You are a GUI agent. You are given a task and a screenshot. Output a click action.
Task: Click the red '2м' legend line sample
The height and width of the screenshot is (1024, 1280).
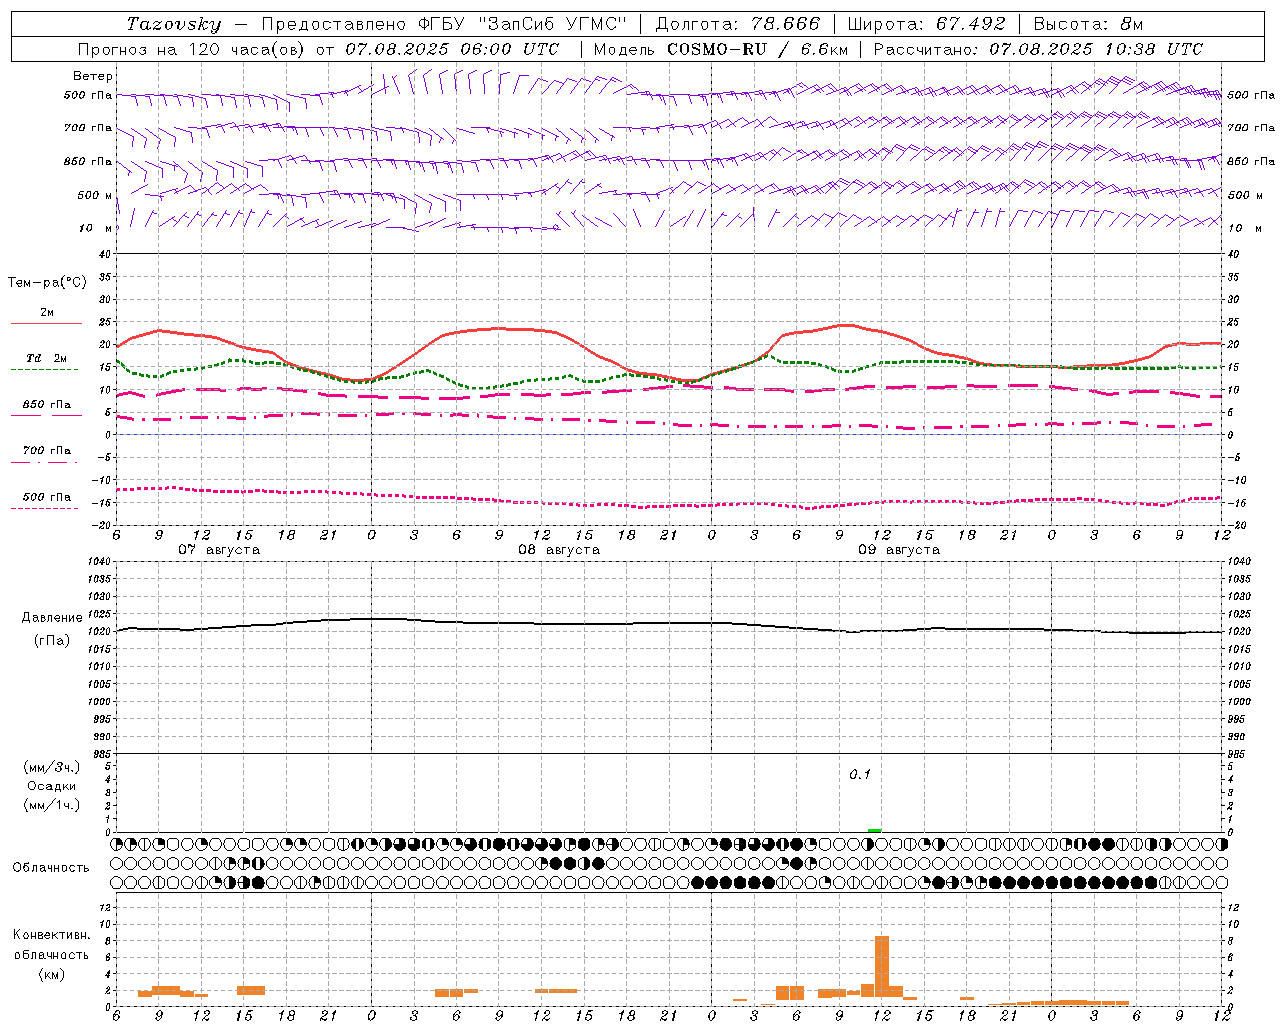pos(46,323)
